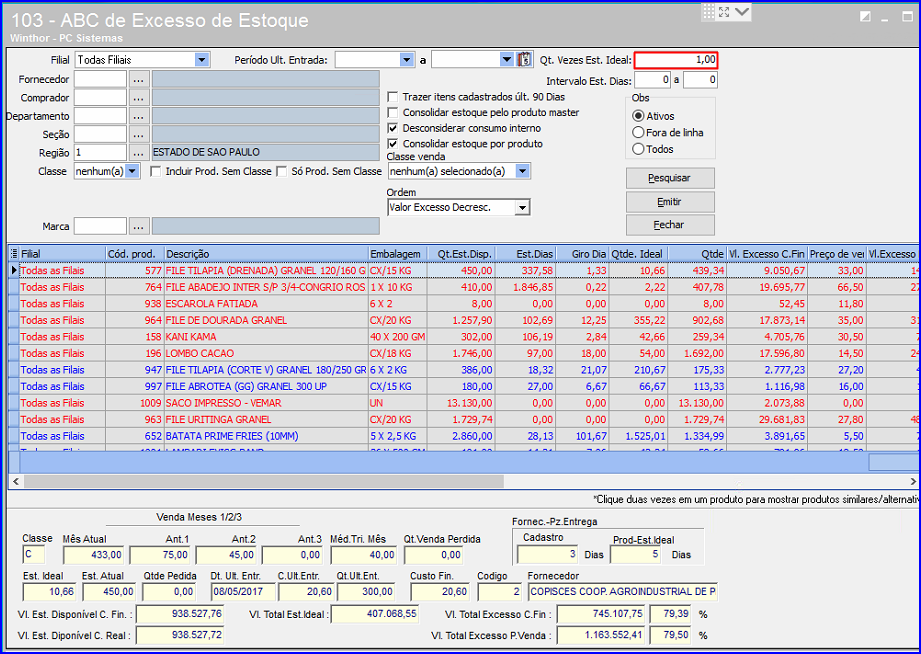Open Marca lookup ellipsis button
The width and height of the screenshot is (921, 654).
(x=138, y=226)
